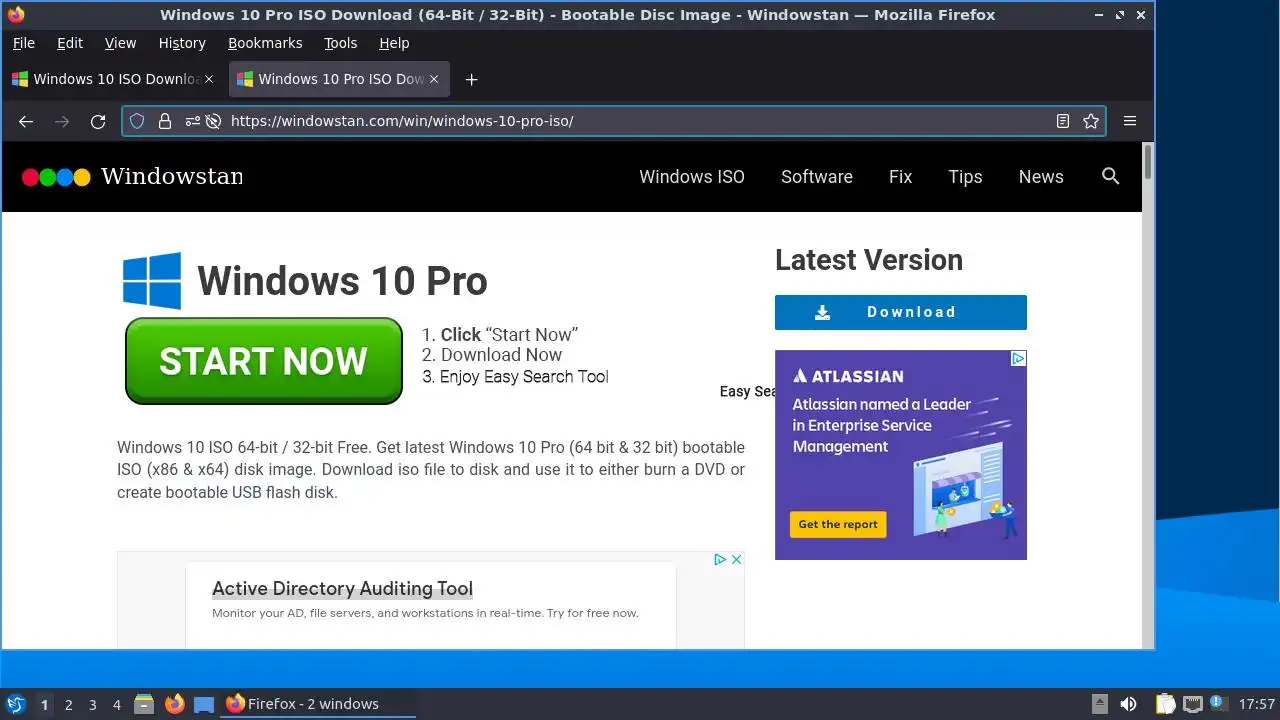Open the network tray icon
The width and height of the screenshot is (1280, 720).
[x=1192, y=704]
